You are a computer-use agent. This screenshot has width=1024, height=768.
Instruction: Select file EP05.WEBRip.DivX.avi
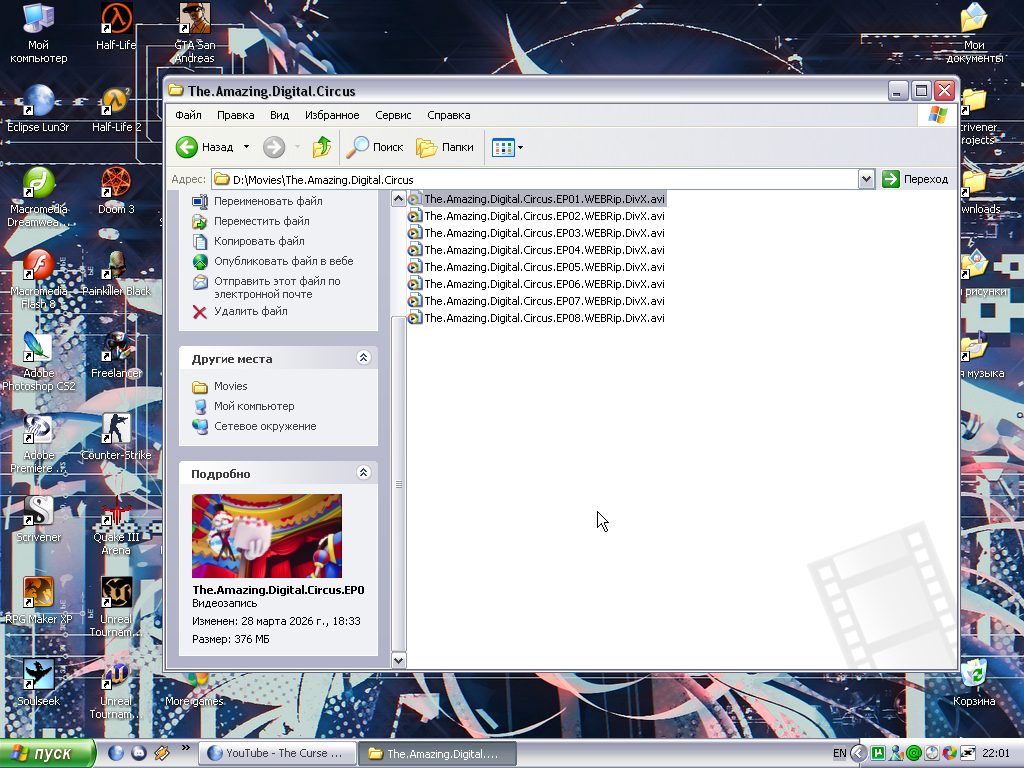pos(536,267)
